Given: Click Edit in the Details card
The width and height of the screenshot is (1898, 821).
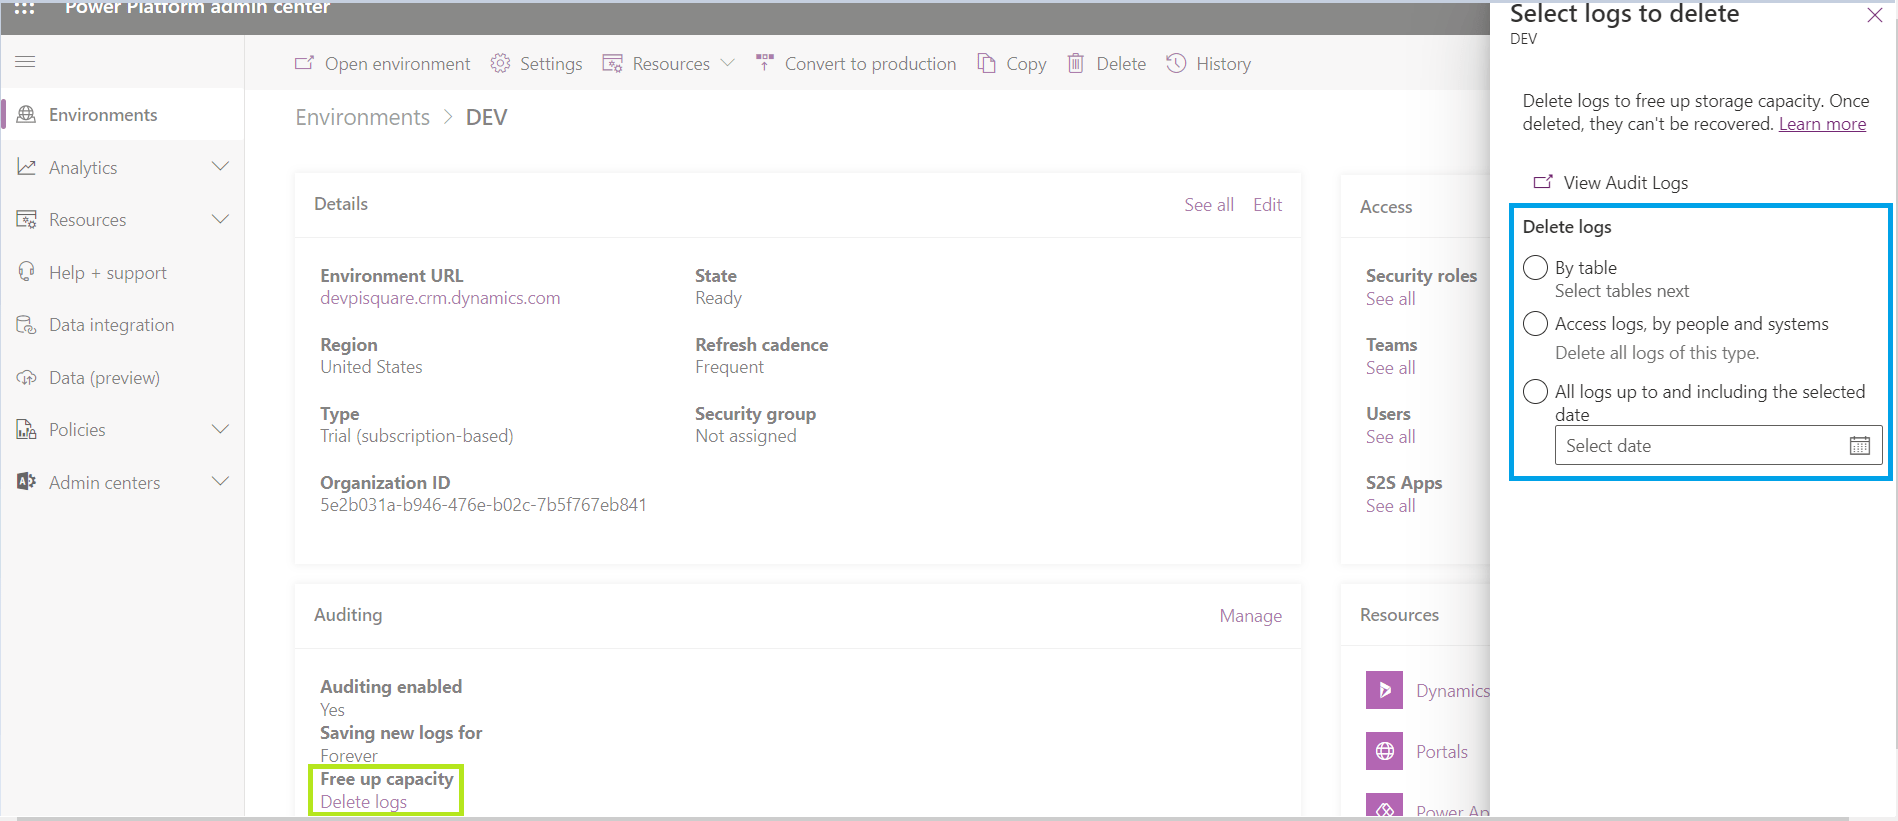Looking at the screenshot, I should [x=1267, y=205].
